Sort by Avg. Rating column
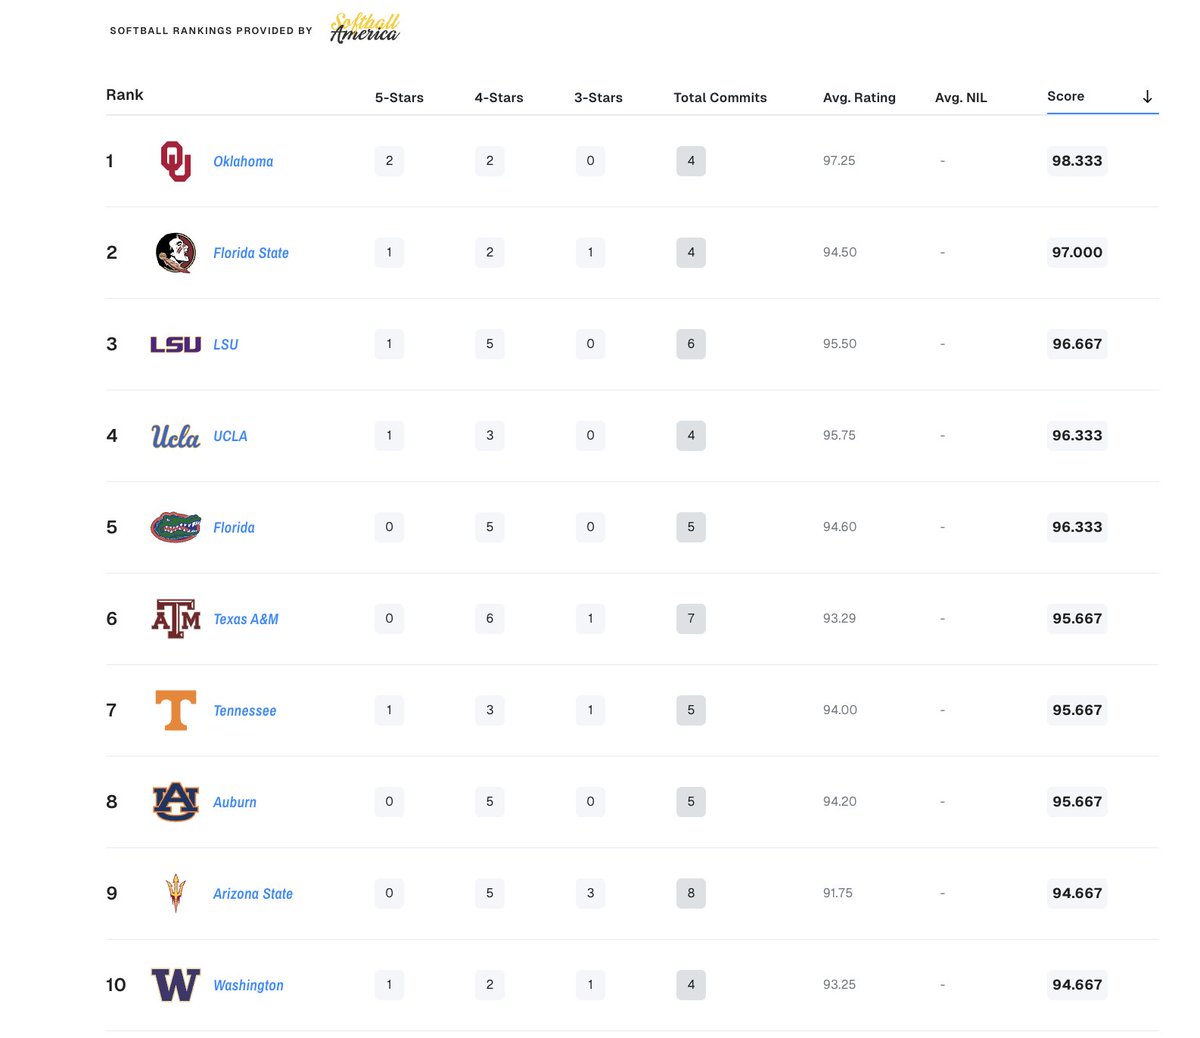Viewport: 1200px width, 1038px height. (x=859, y=98)
